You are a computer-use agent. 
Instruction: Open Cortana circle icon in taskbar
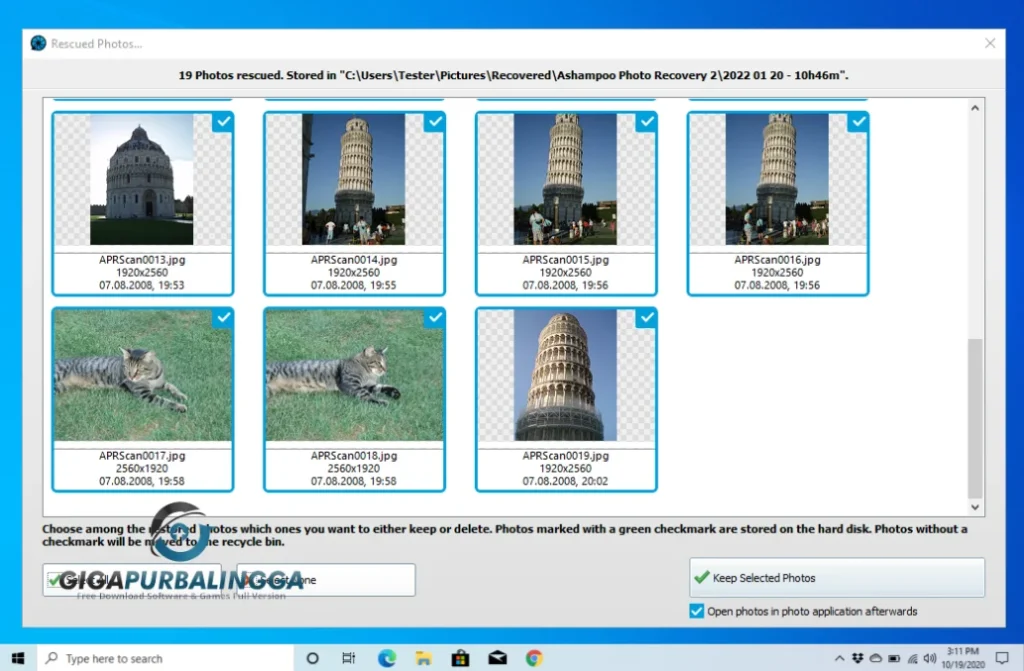312,658
